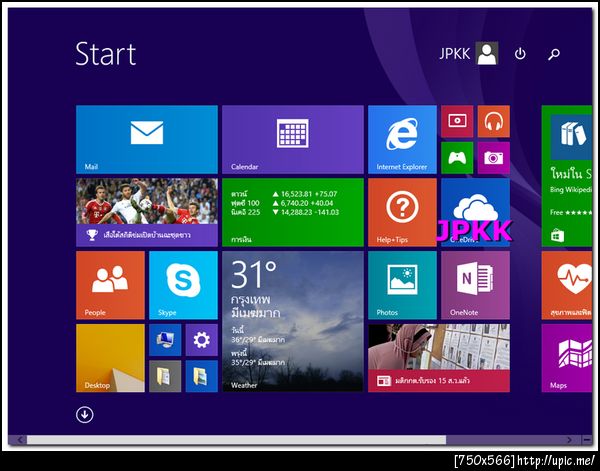Click the power options icon
Image resolution: width=600 pixels, height=471 pixels.
[520, 54]
